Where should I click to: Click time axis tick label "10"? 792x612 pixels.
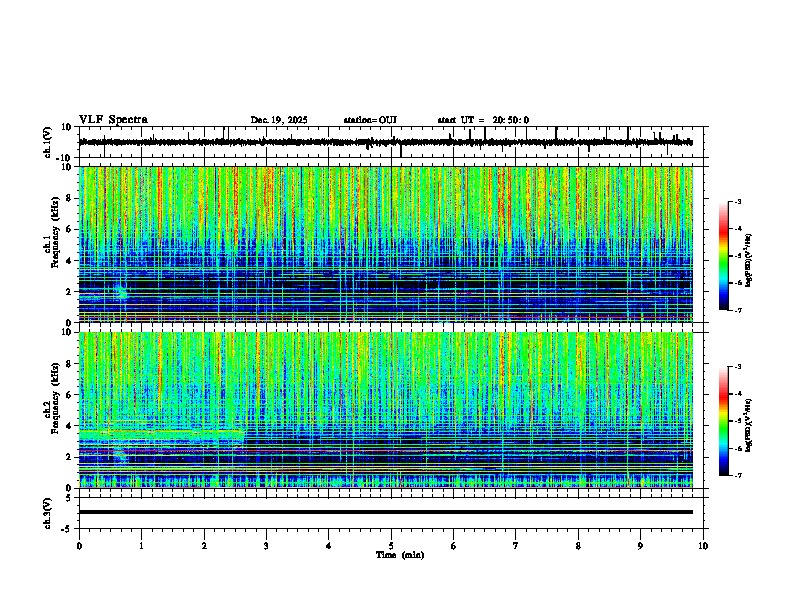pyautogui.click(x=703, y=546)
